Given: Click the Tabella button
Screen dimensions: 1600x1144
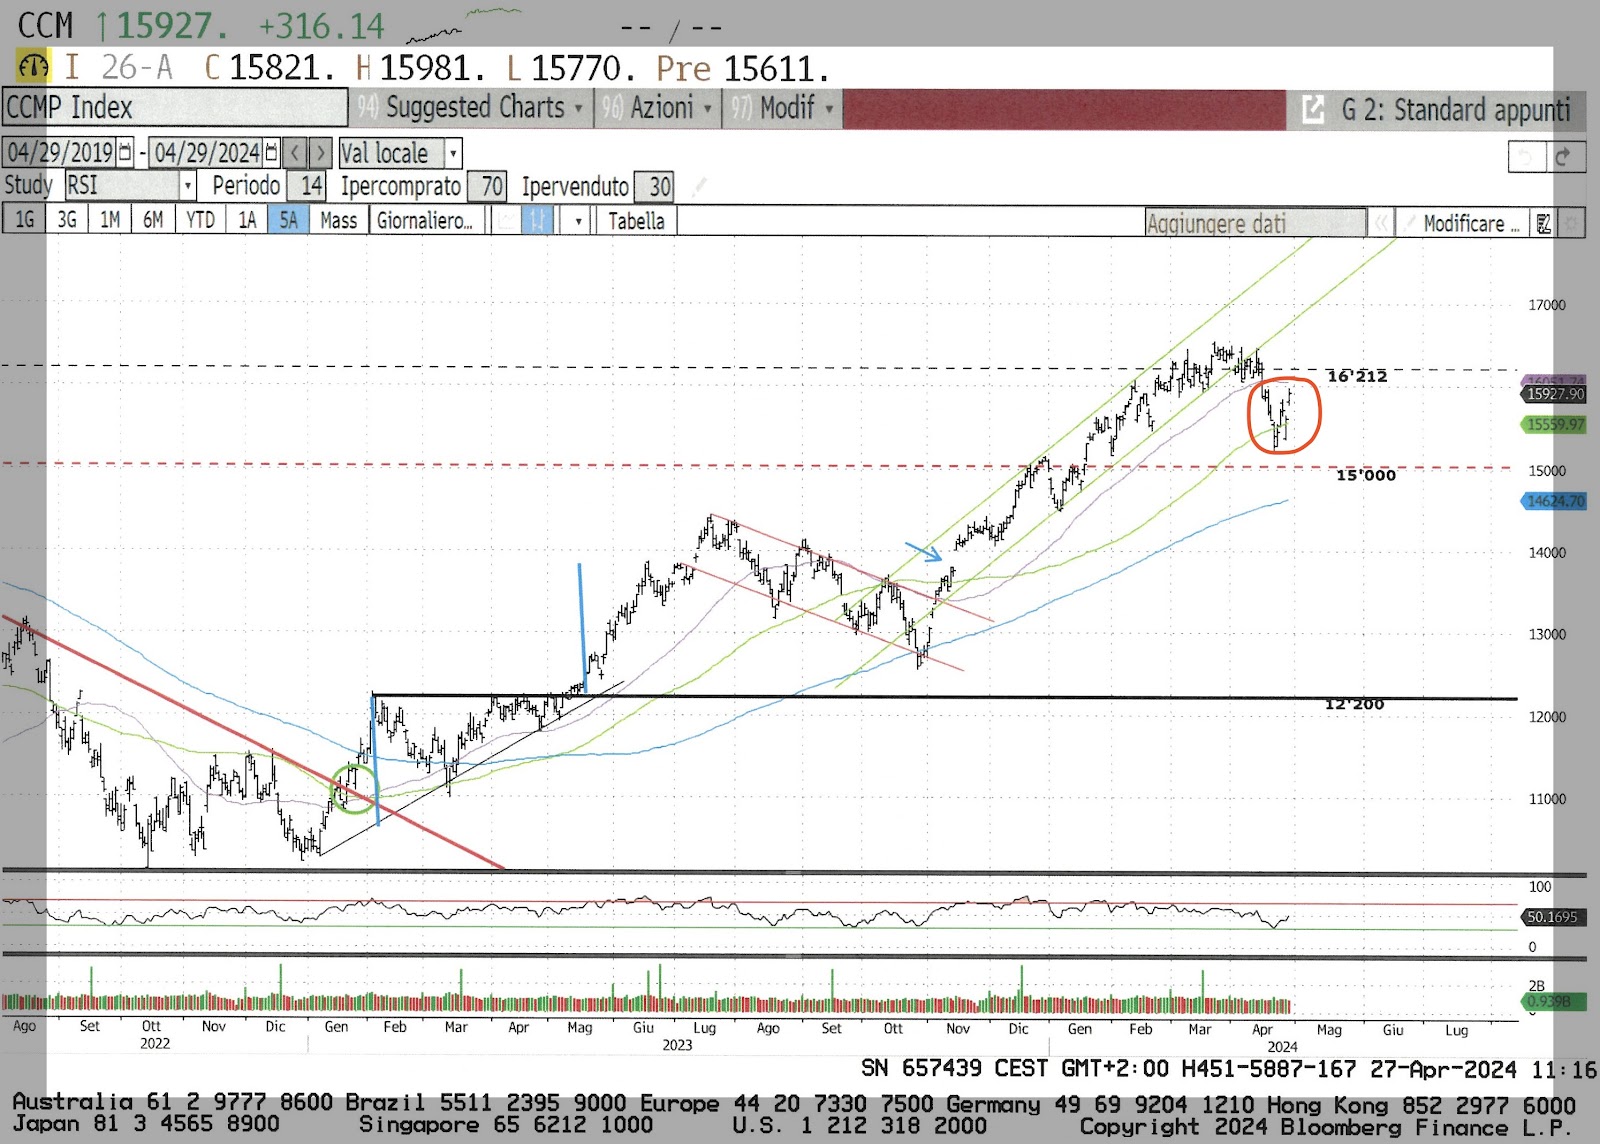Looking at the screenshot, I should [636, 221].
